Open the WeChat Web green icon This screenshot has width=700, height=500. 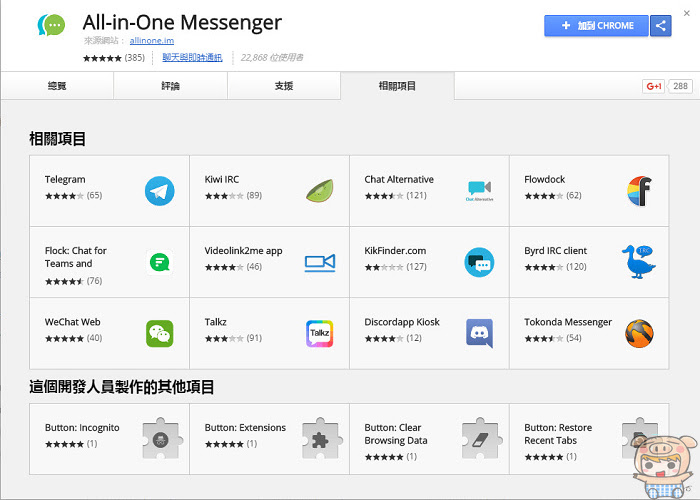159,333
